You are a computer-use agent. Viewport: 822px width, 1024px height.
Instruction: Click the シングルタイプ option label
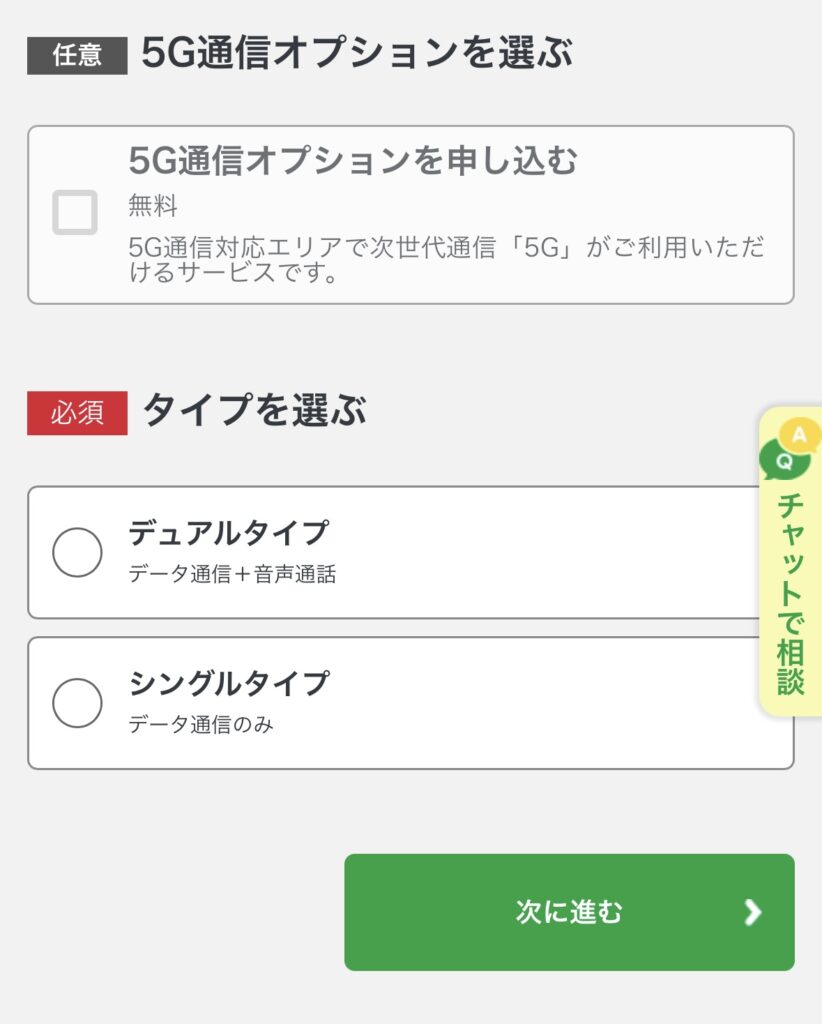click(x=229, y=684)
